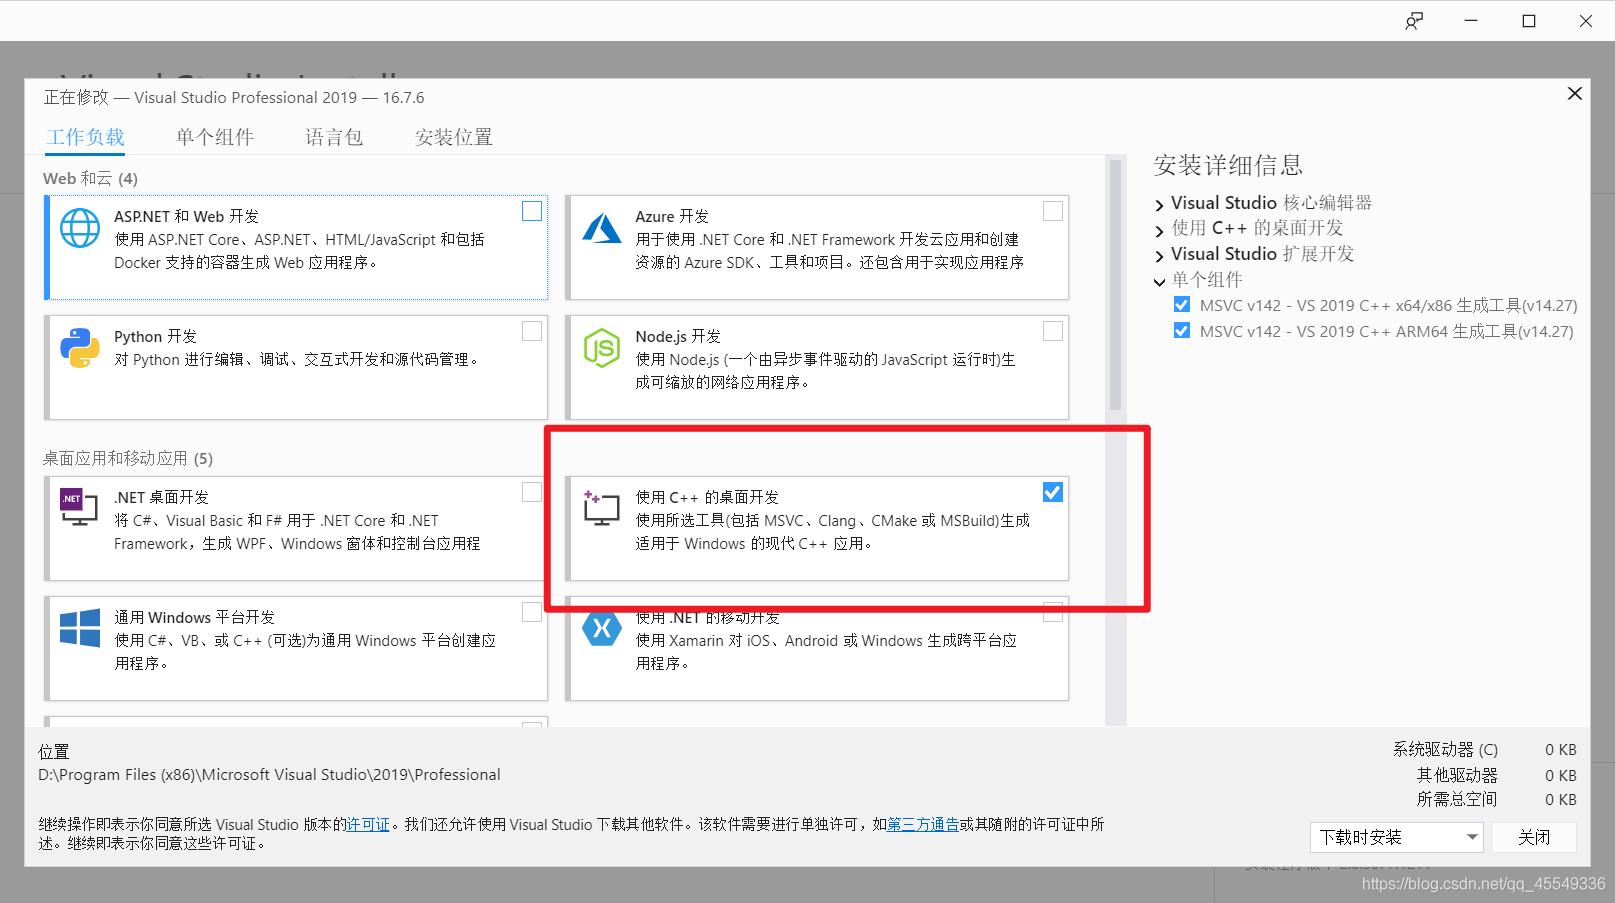Click the Xamarin mobile development icon
Screen dimensions: 1616x903
click(x=602, y=628)
